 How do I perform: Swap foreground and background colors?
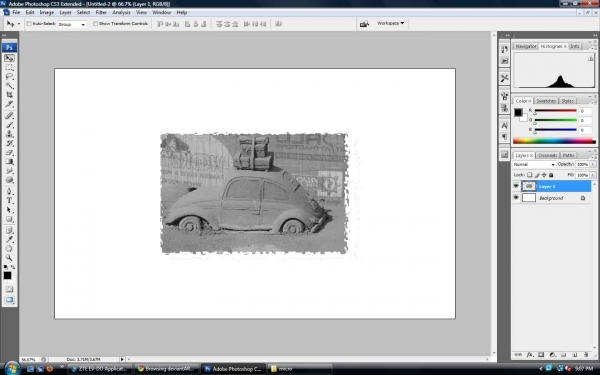pyautogui.click(x=13, y=267)
